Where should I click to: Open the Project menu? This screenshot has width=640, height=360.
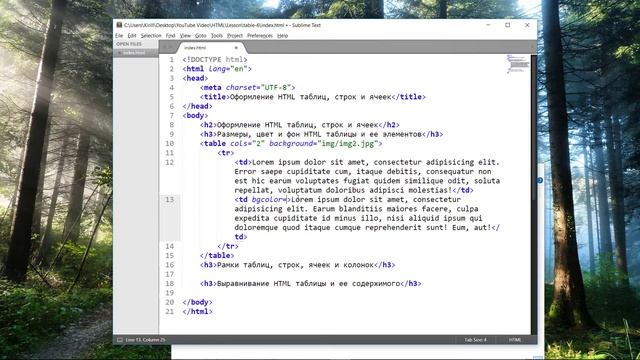[235, 36]
